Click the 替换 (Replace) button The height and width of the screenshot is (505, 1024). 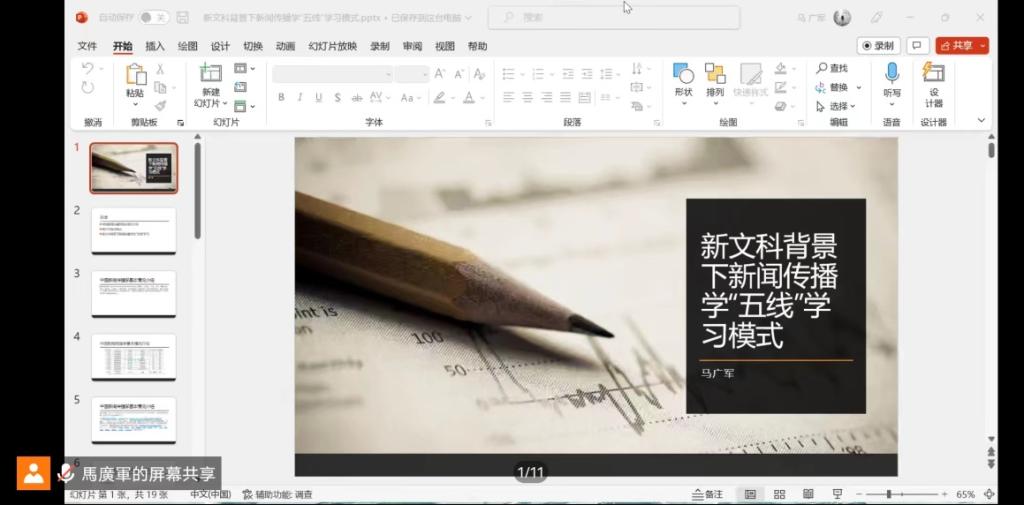pyautogui.click(x=836, y=87)
